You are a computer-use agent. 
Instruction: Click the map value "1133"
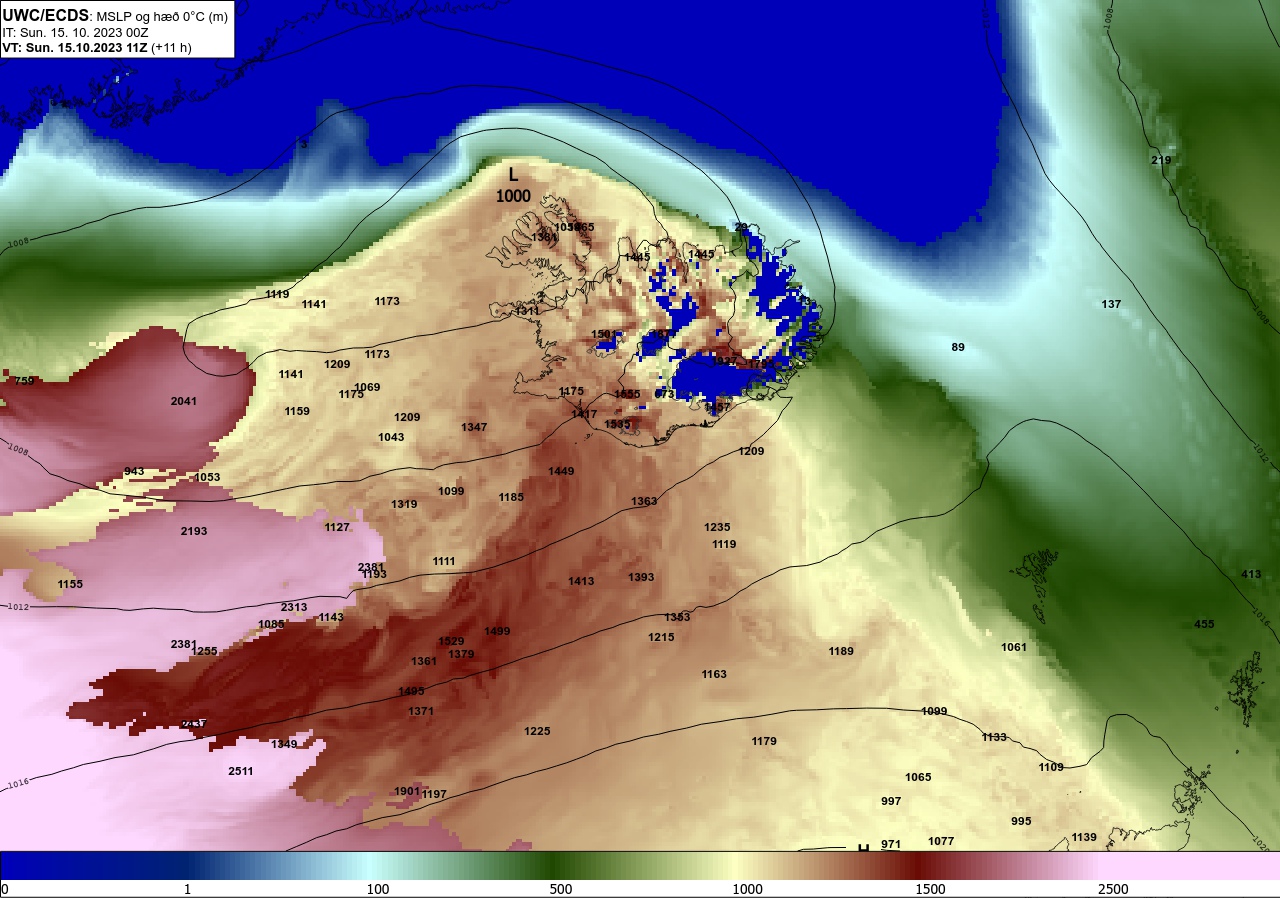[x=994, y=737]
